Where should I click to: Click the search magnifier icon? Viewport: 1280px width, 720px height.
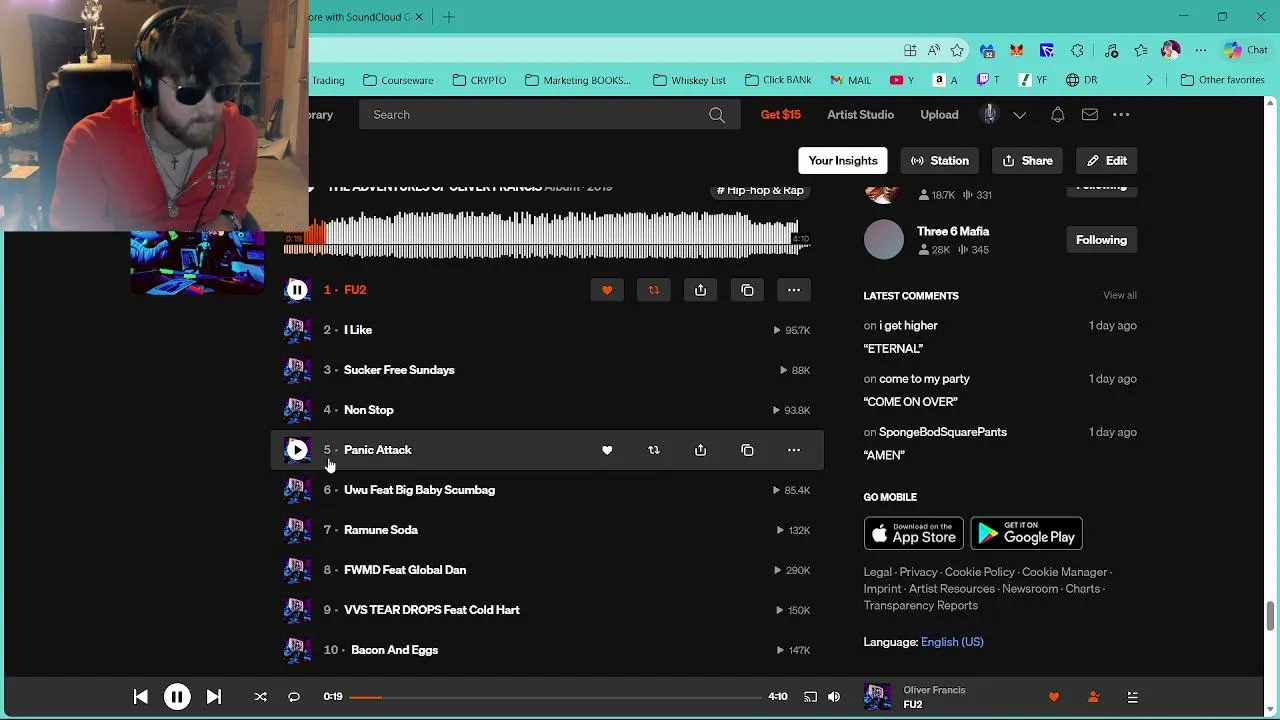point(717,115)
